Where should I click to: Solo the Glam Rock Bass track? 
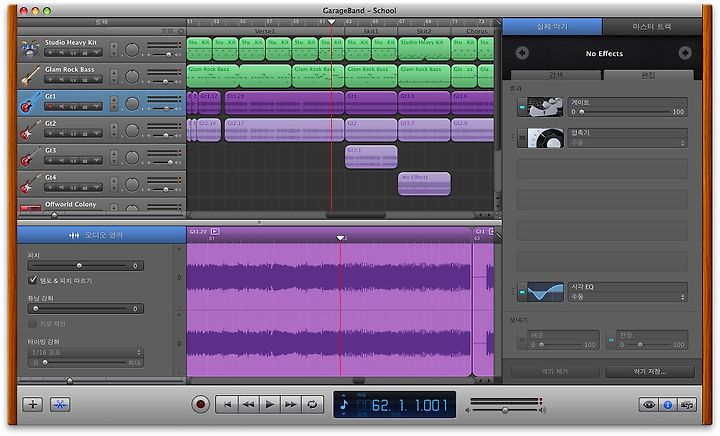tap(73, 79)
